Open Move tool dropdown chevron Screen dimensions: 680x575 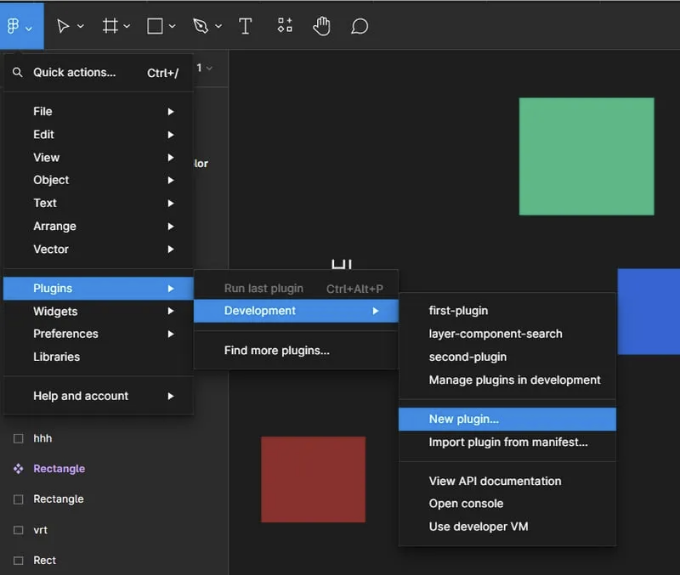[x=81, y=26]
